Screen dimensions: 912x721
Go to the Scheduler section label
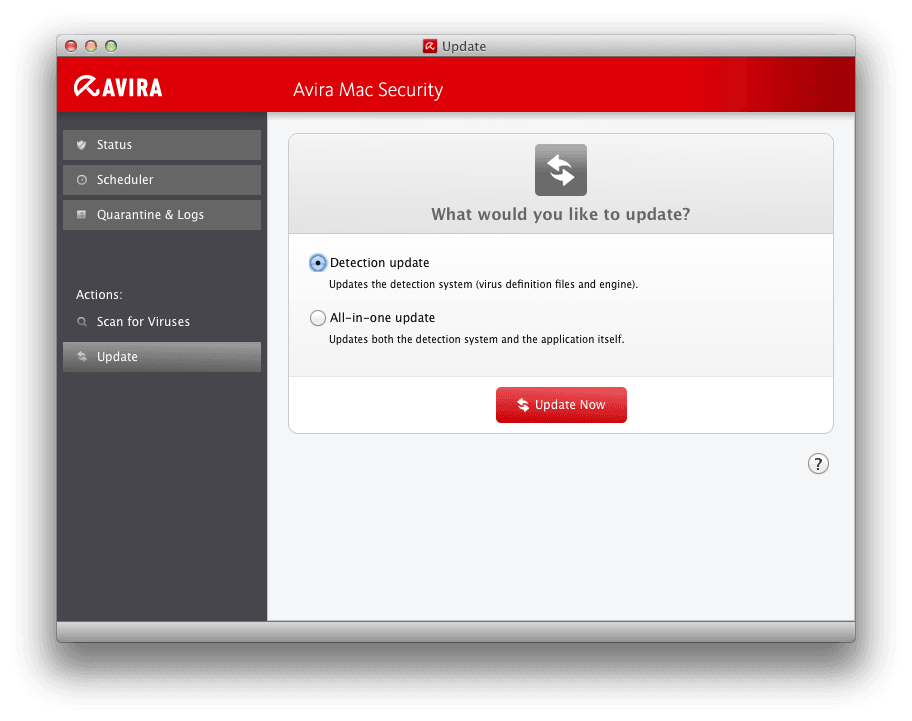tap(125, 180)
